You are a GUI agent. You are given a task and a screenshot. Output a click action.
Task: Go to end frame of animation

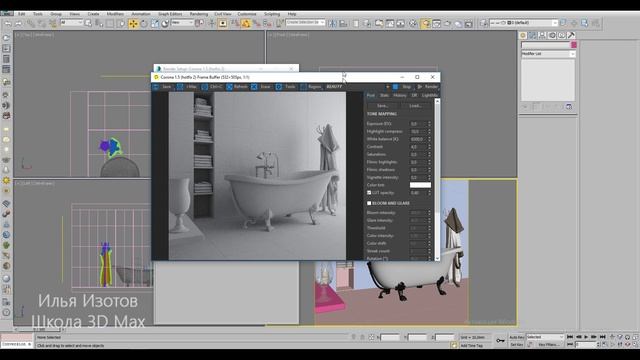point(602,337)
